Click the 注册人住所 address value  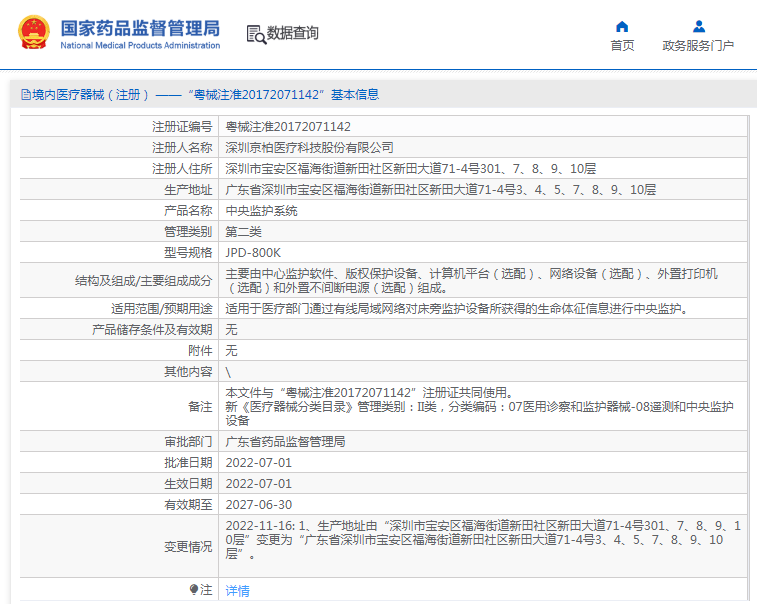[411, 169]
